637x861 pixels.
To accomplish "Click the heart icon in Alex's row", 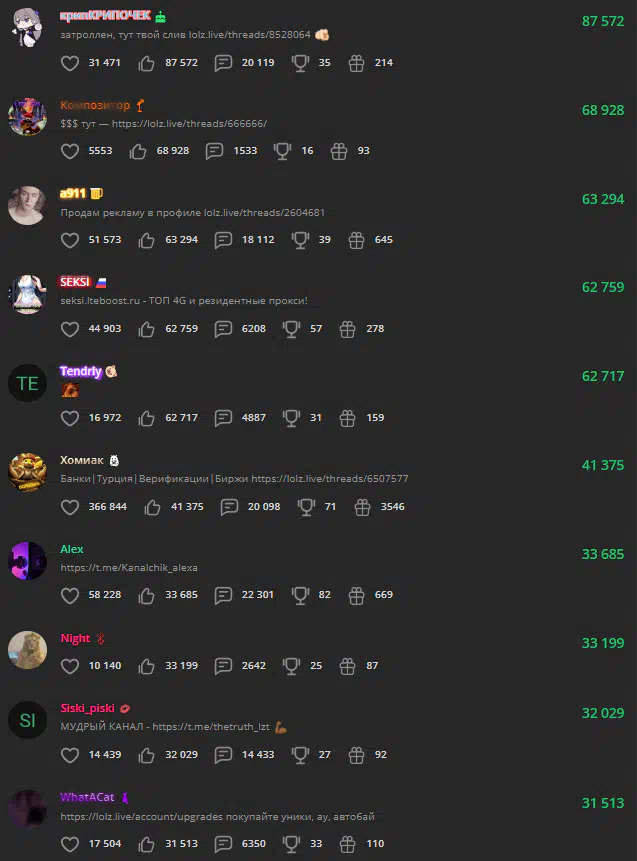I will pos(70,595).
